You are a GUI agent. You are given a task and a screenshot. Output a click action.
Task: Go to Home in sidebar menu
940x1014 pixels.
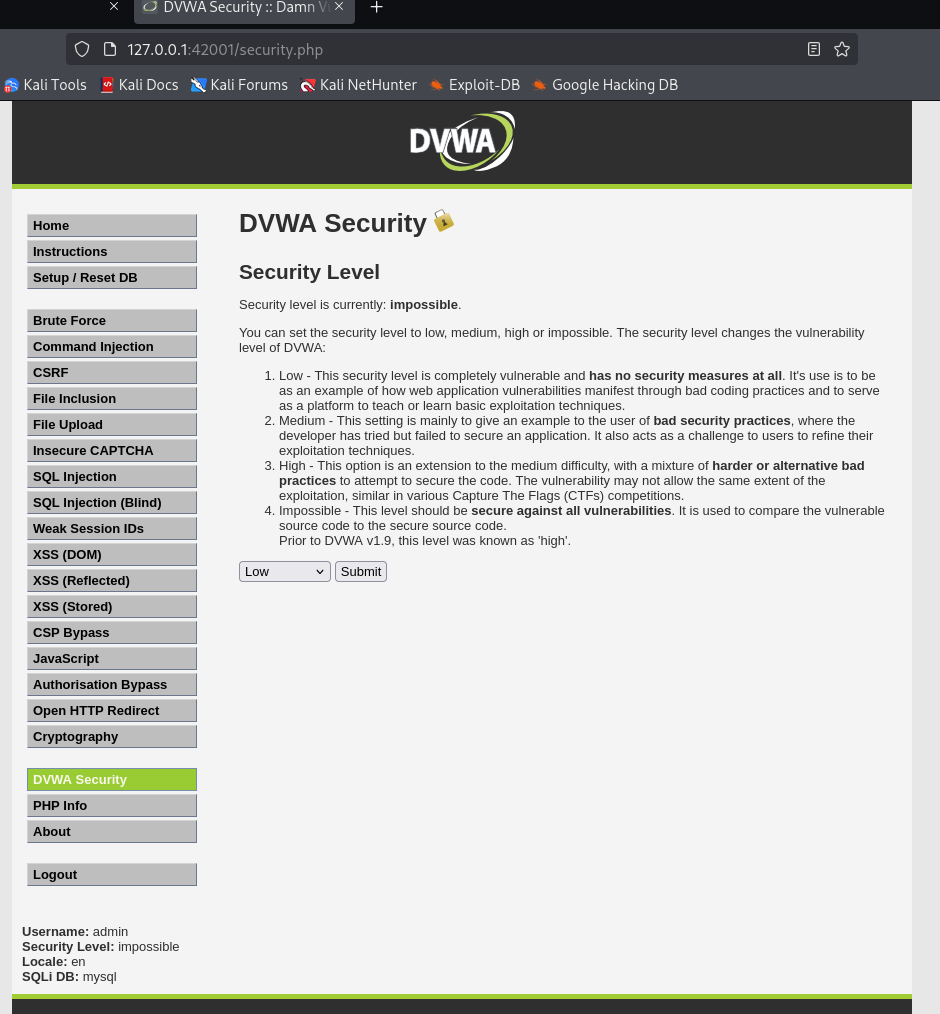112,226
